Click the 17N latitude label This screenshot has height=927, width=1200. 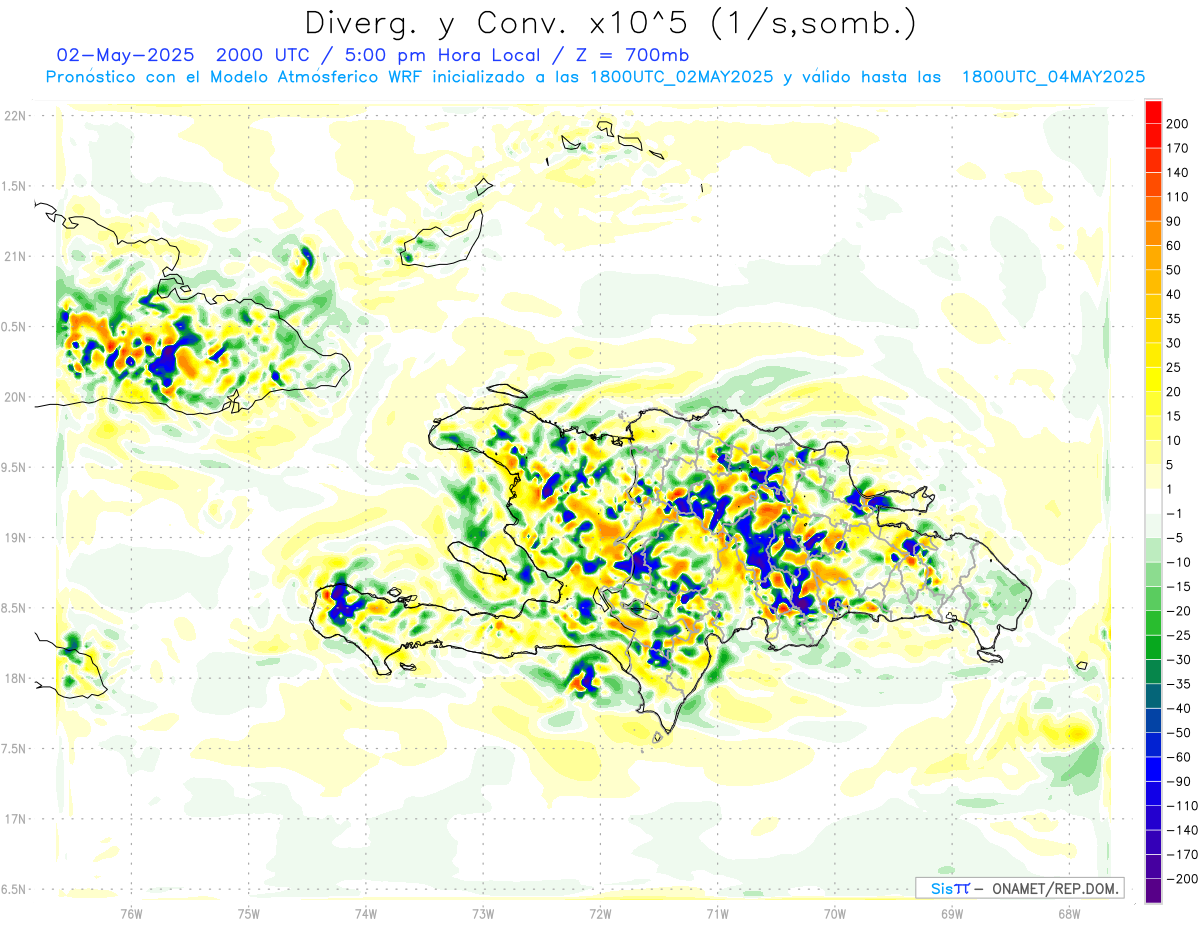coord(15,819)
